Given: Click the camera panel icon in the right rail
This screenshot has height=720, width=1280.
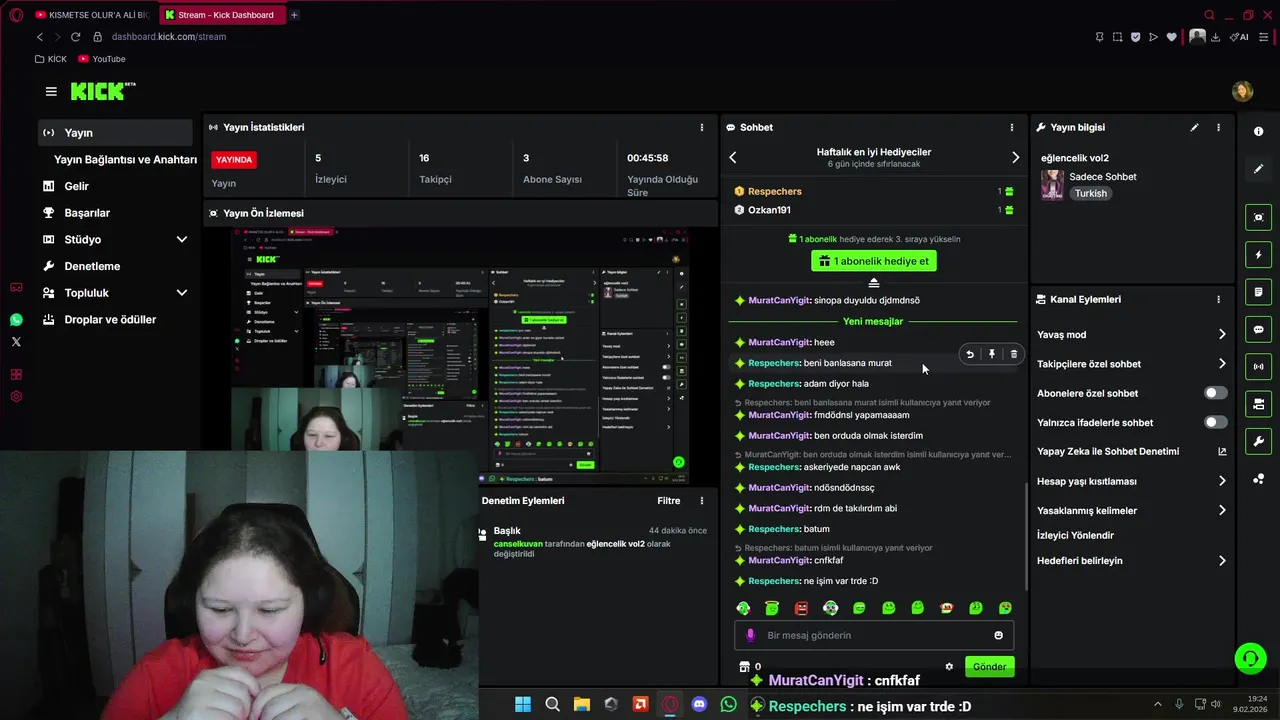Looking at the screenshot, I should (x=1258, y=404).
